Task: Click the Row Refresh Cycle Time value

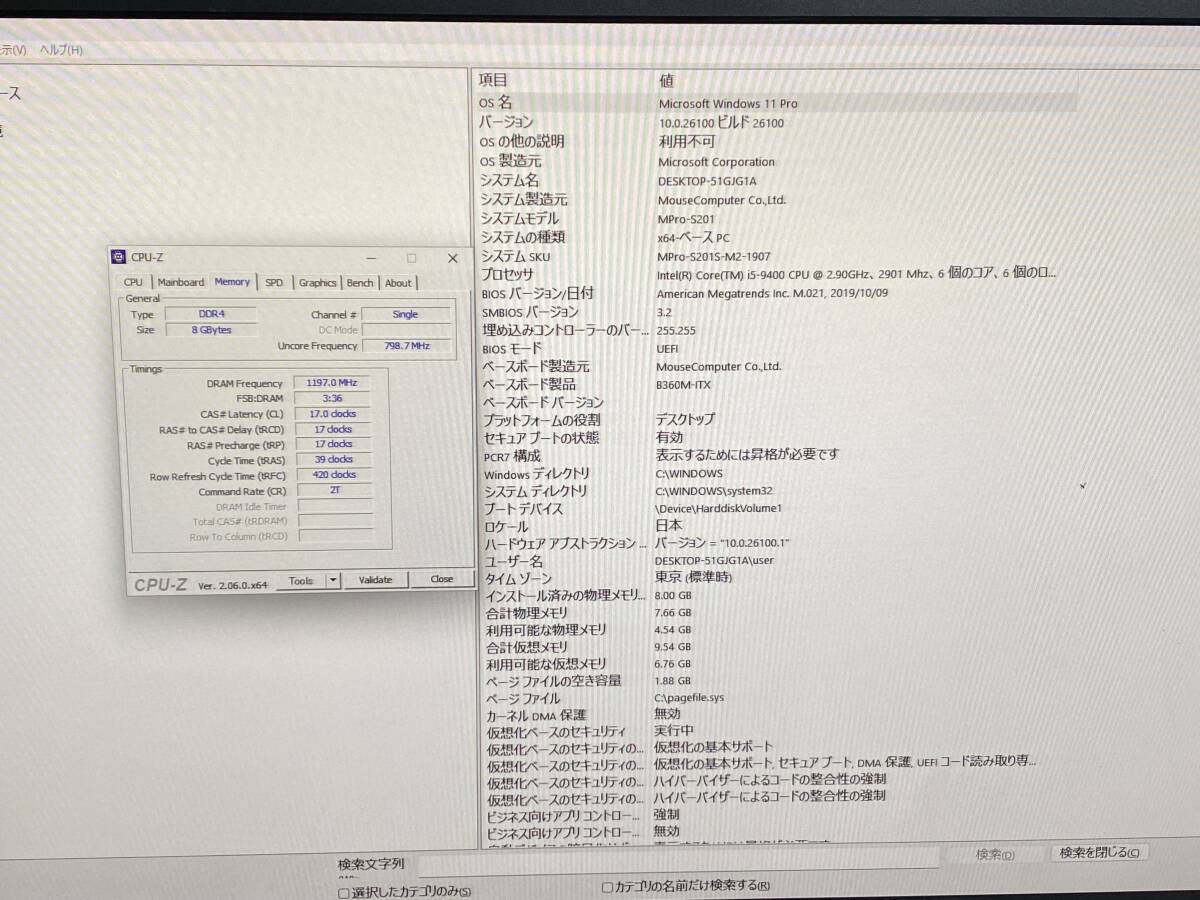Action: click(x=335, y=475)
